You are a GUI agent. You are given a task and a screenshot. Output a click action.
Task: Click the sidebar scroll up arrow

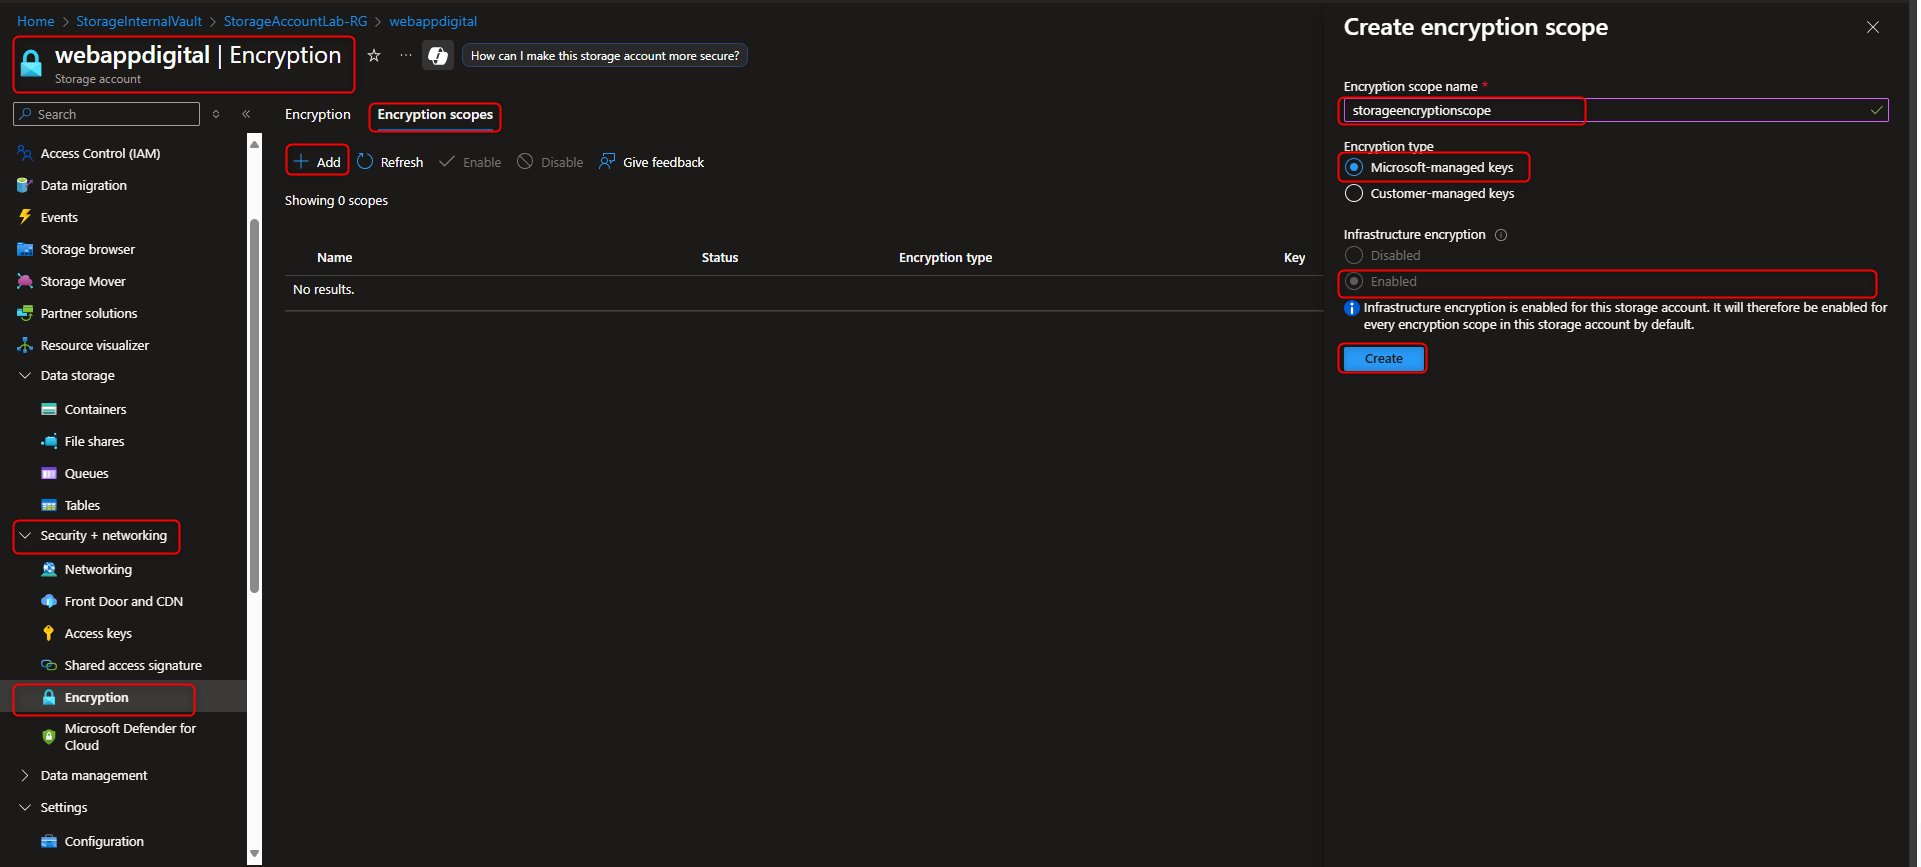pyautogui.click(x=254, y=145)
